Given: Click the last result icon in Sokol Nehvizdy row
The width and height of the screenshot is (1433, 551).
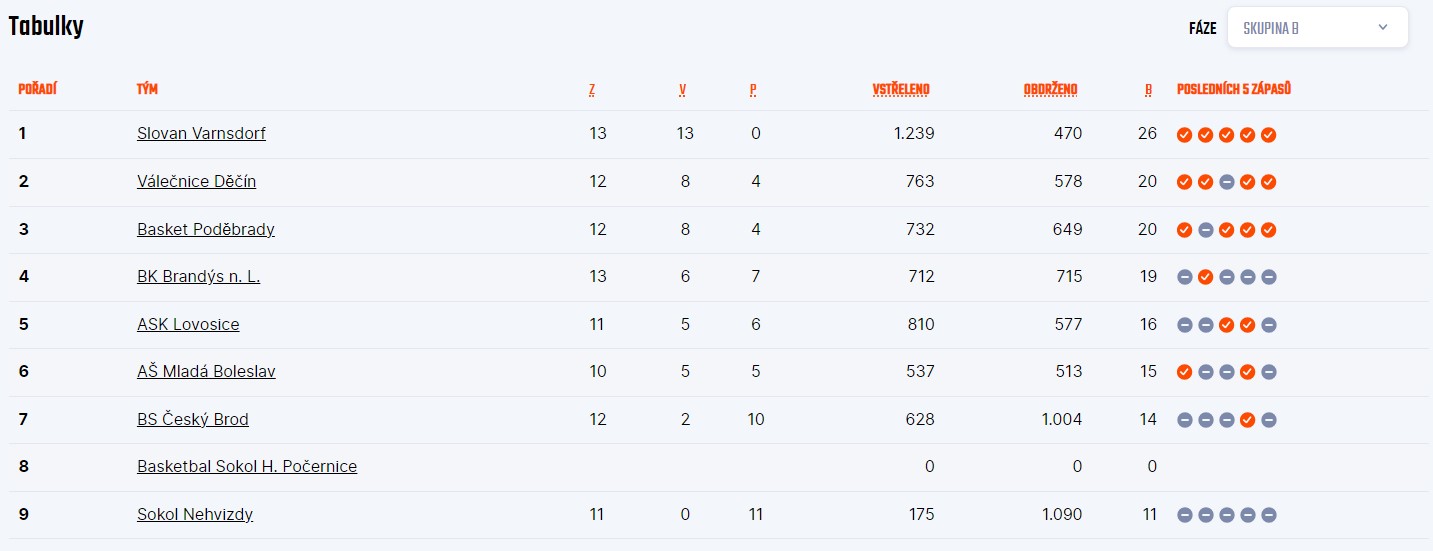Looking at the screenshot, I should tap(1268, 515).
